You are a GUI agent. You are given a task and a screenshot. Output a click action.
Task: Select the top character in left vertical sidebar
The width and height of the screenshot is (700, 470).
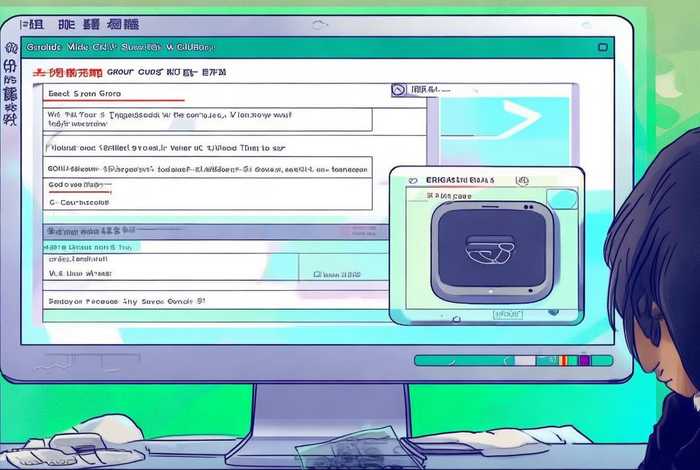pos(12,47)
